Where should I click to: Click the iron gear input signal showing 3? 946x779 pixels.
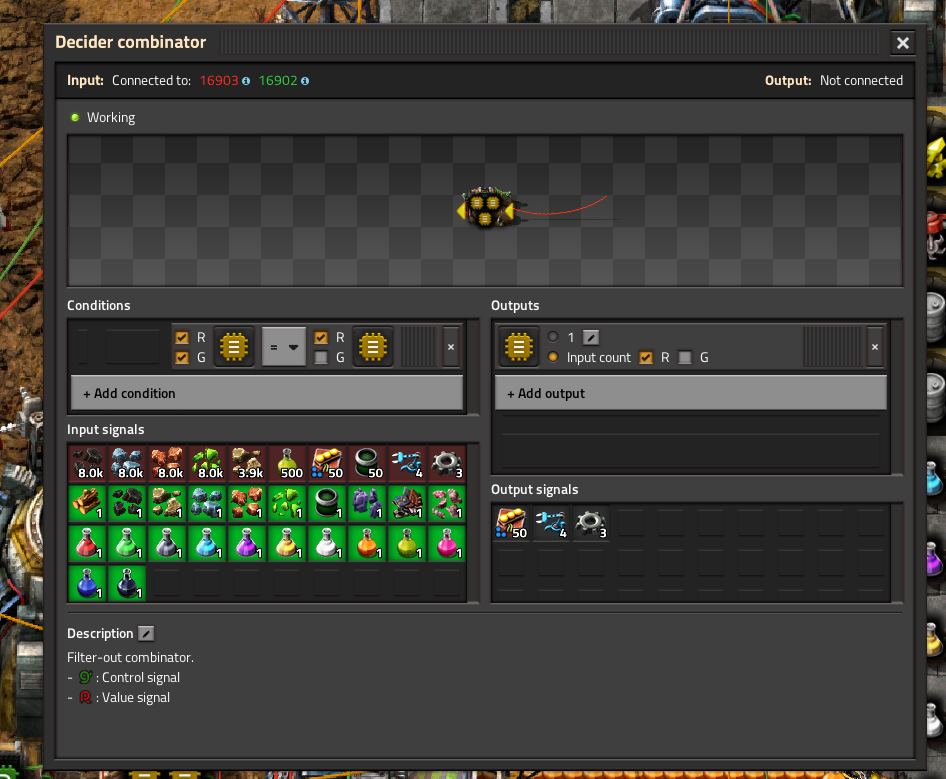[446, 463]
